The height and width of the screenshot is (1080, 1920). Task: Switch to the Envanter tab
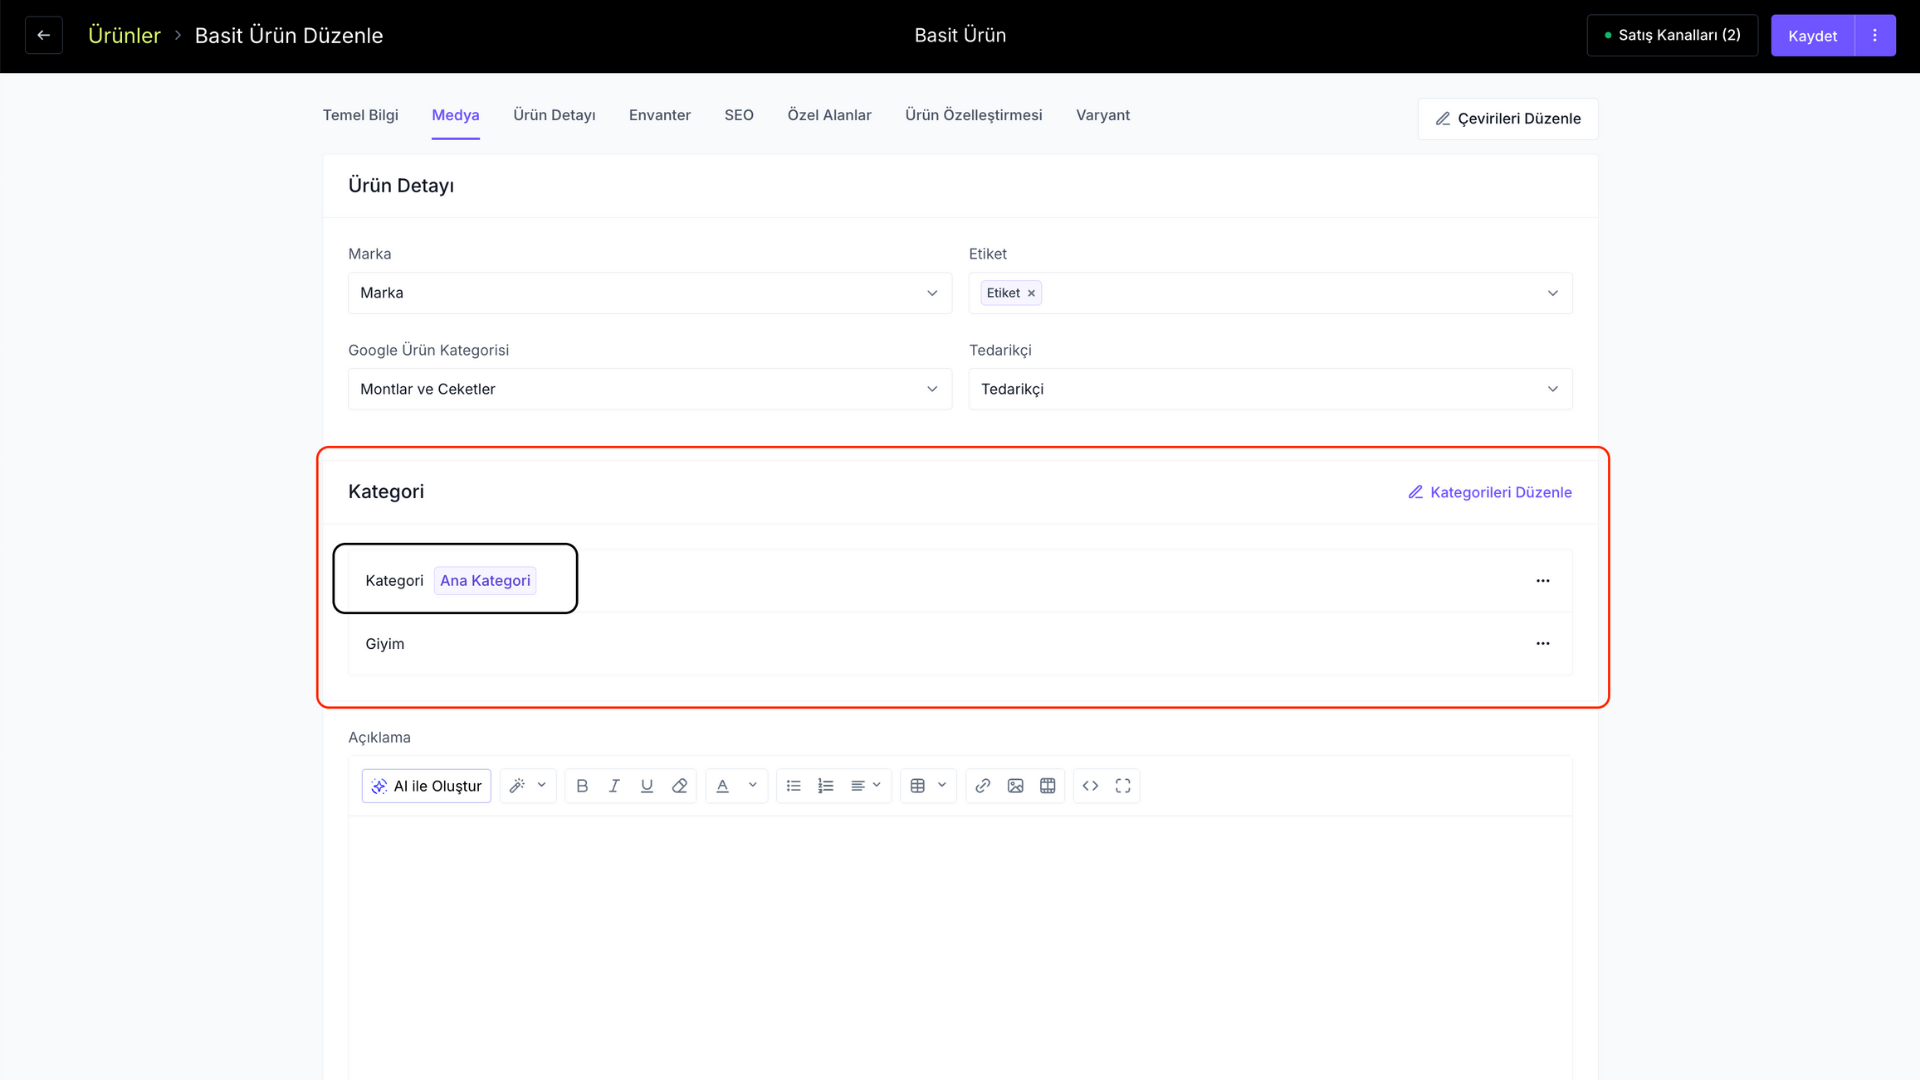[x=660, y=115]
